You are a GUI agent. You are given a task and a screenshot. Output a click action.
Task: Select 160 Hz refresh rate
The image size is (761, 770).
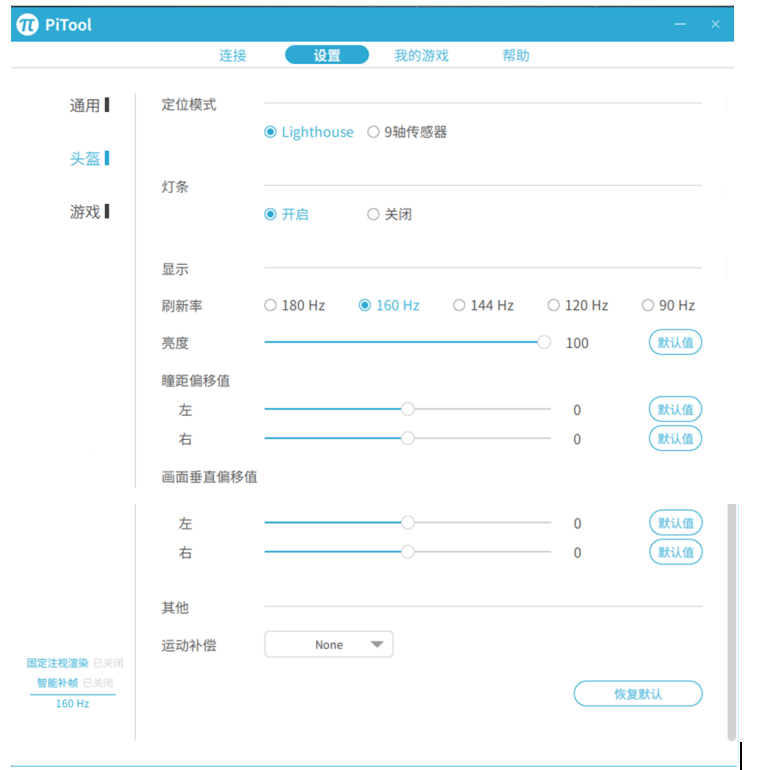[x=389, y=305]
